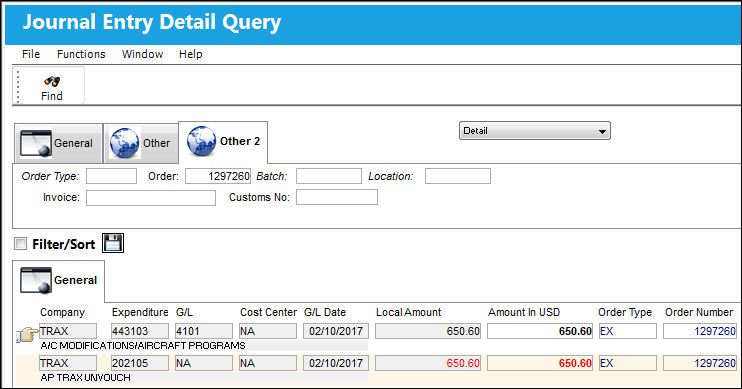Screen dimensions: 742x389
Task: Click order number 1297260 link in first row
Action: click(715, 331)
